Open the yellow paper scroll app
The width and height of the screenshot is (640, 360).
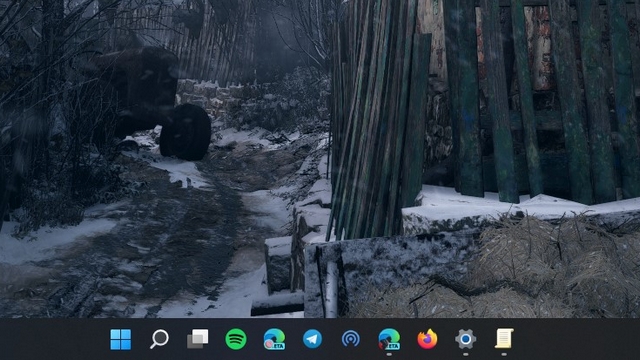pyautogui.click(x=504, y=339)
